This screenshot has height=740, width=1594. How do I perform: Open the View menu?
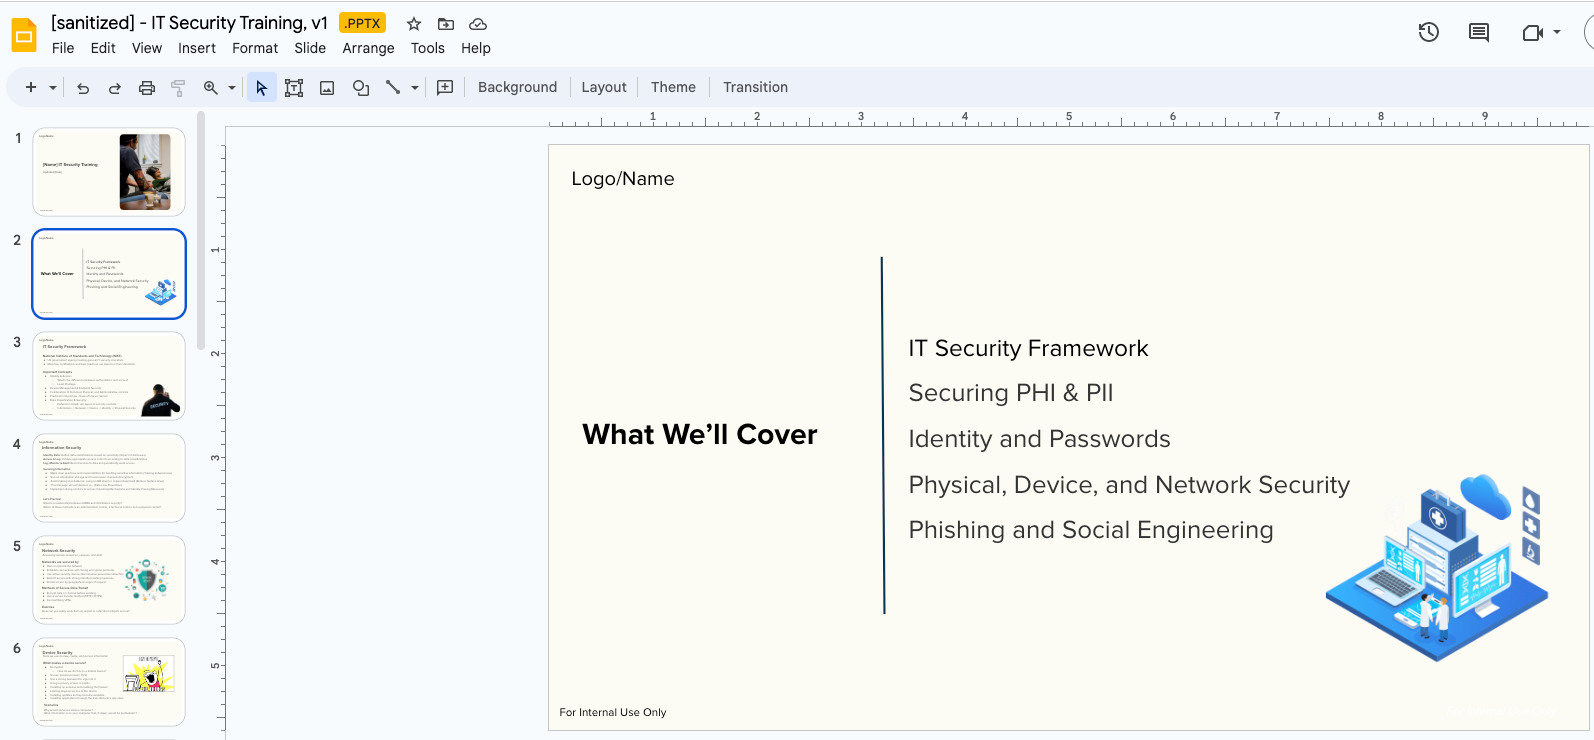(147, 48)
